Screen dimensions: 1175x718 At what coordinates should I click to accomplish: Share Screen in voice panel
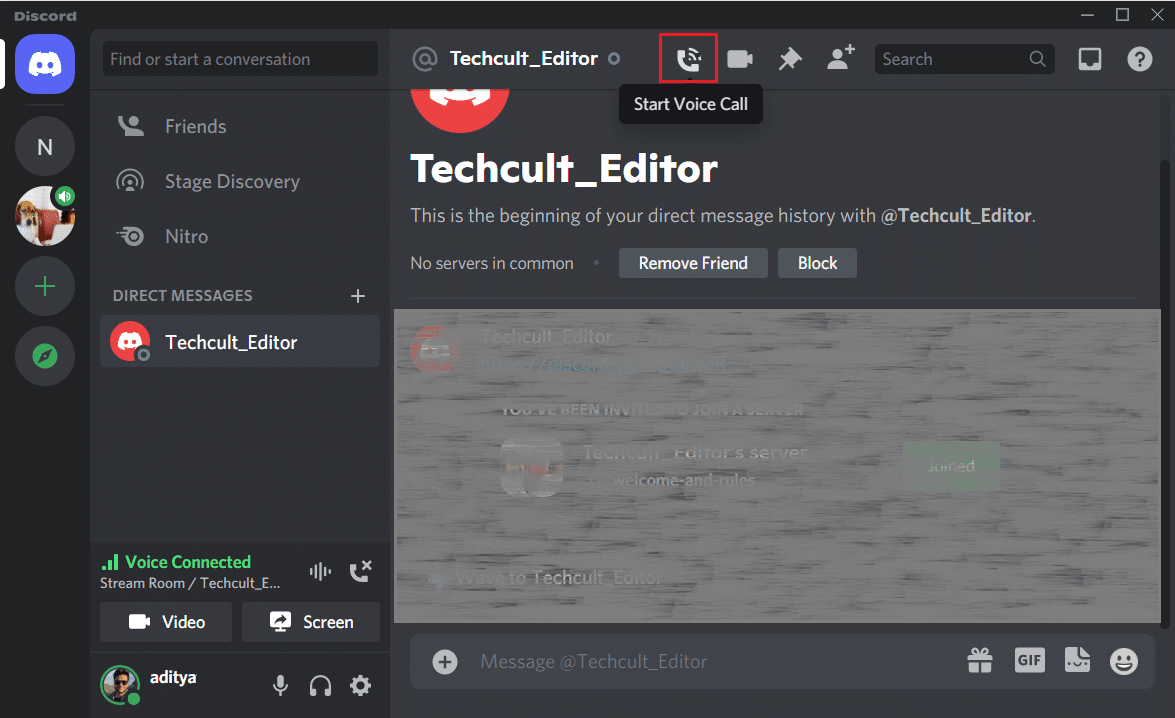coord(311,622)
